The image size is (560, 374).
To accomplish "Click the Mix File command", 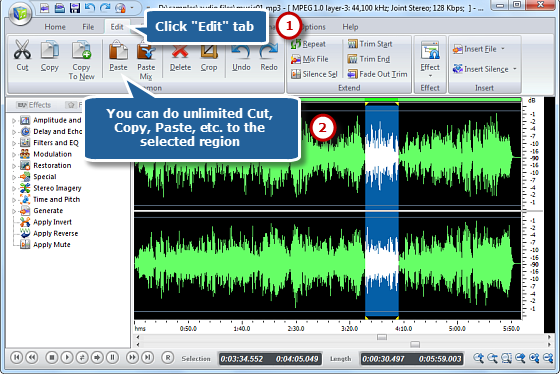I will click(310, 59).
